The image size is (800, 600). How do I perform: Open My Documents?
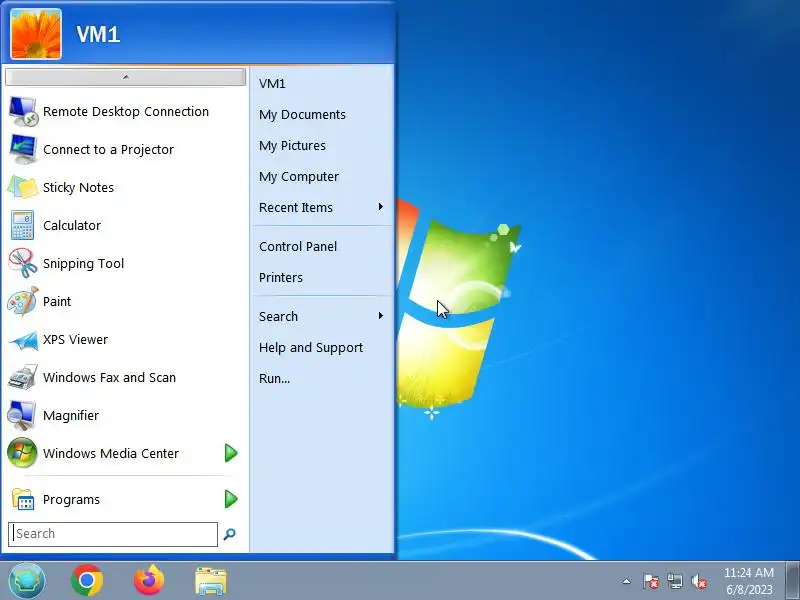(302, 114)
